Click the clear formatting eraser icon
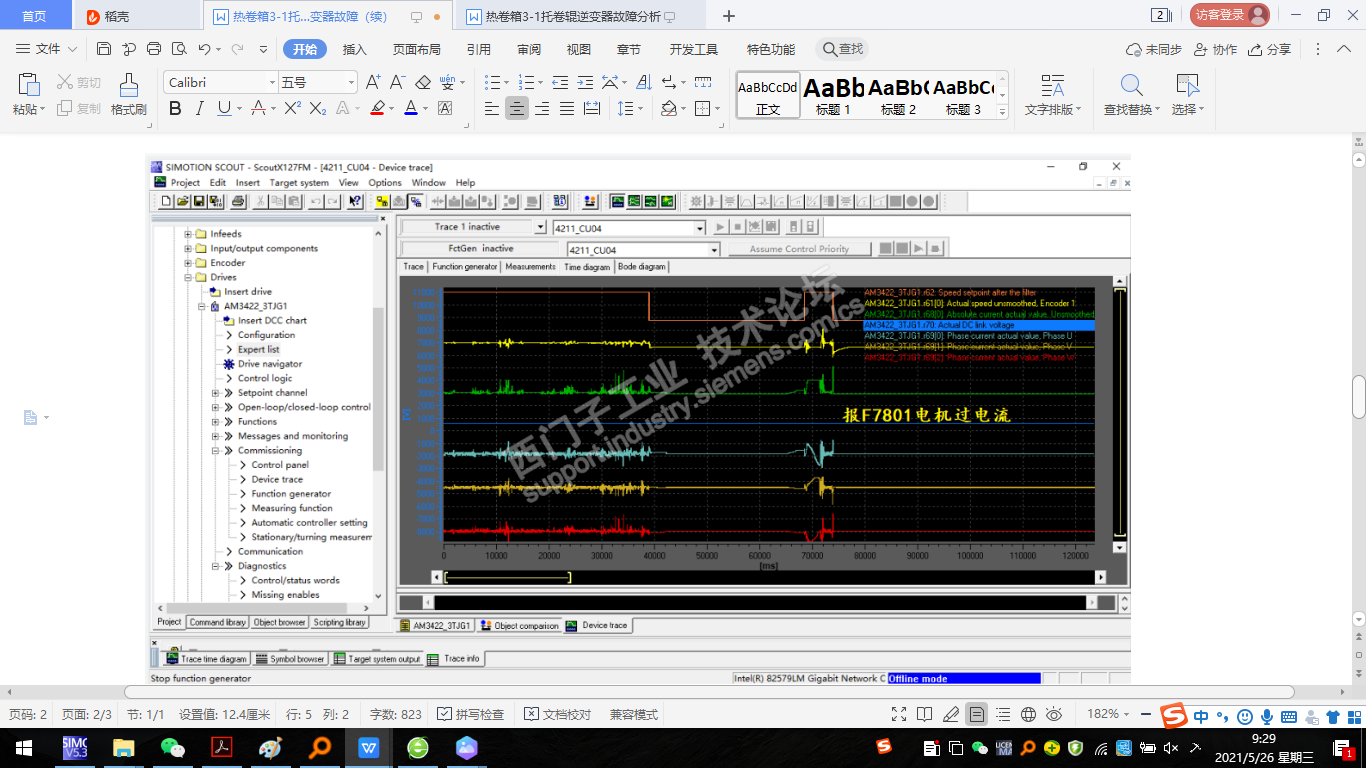This screenshot has height=768, width=1366. (422, 82)
